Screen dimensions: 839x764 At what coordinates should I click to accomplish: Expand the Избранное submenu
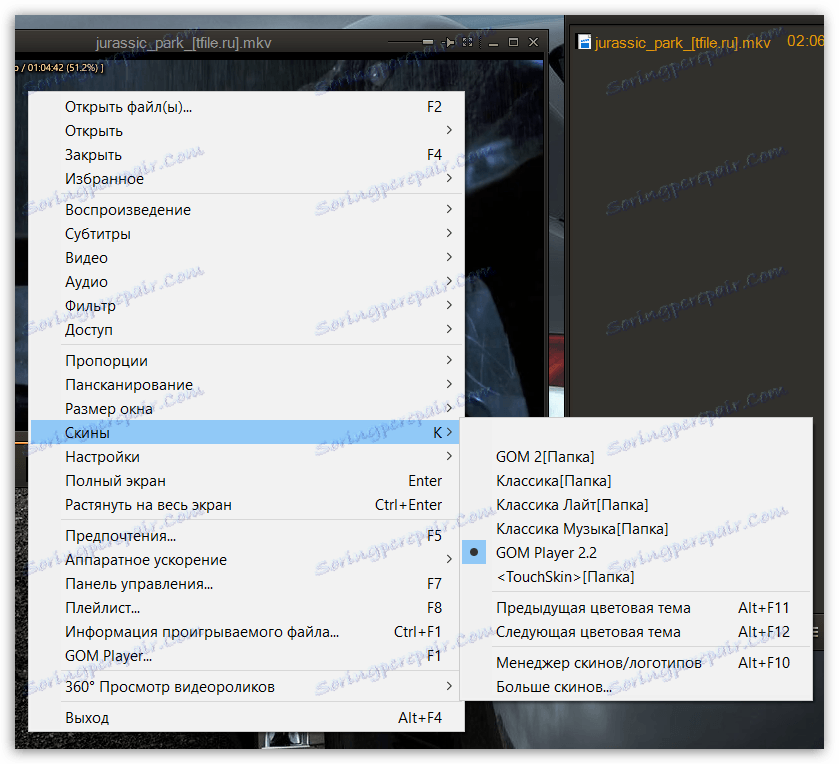click(x=246, y=179)
